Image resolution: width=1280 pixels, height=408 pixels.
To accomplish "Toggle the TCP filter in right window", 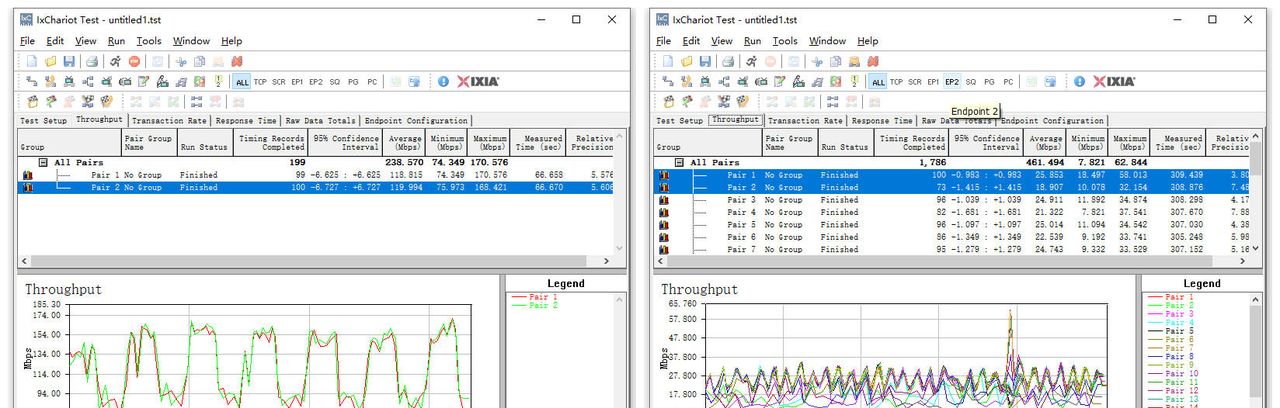I will coord(896,82).
